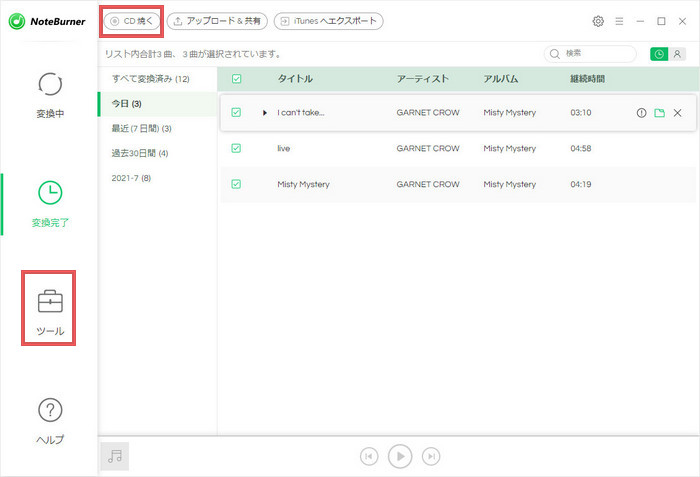
Task: Open the 変換中 converting section
Action: pos(50,95)
